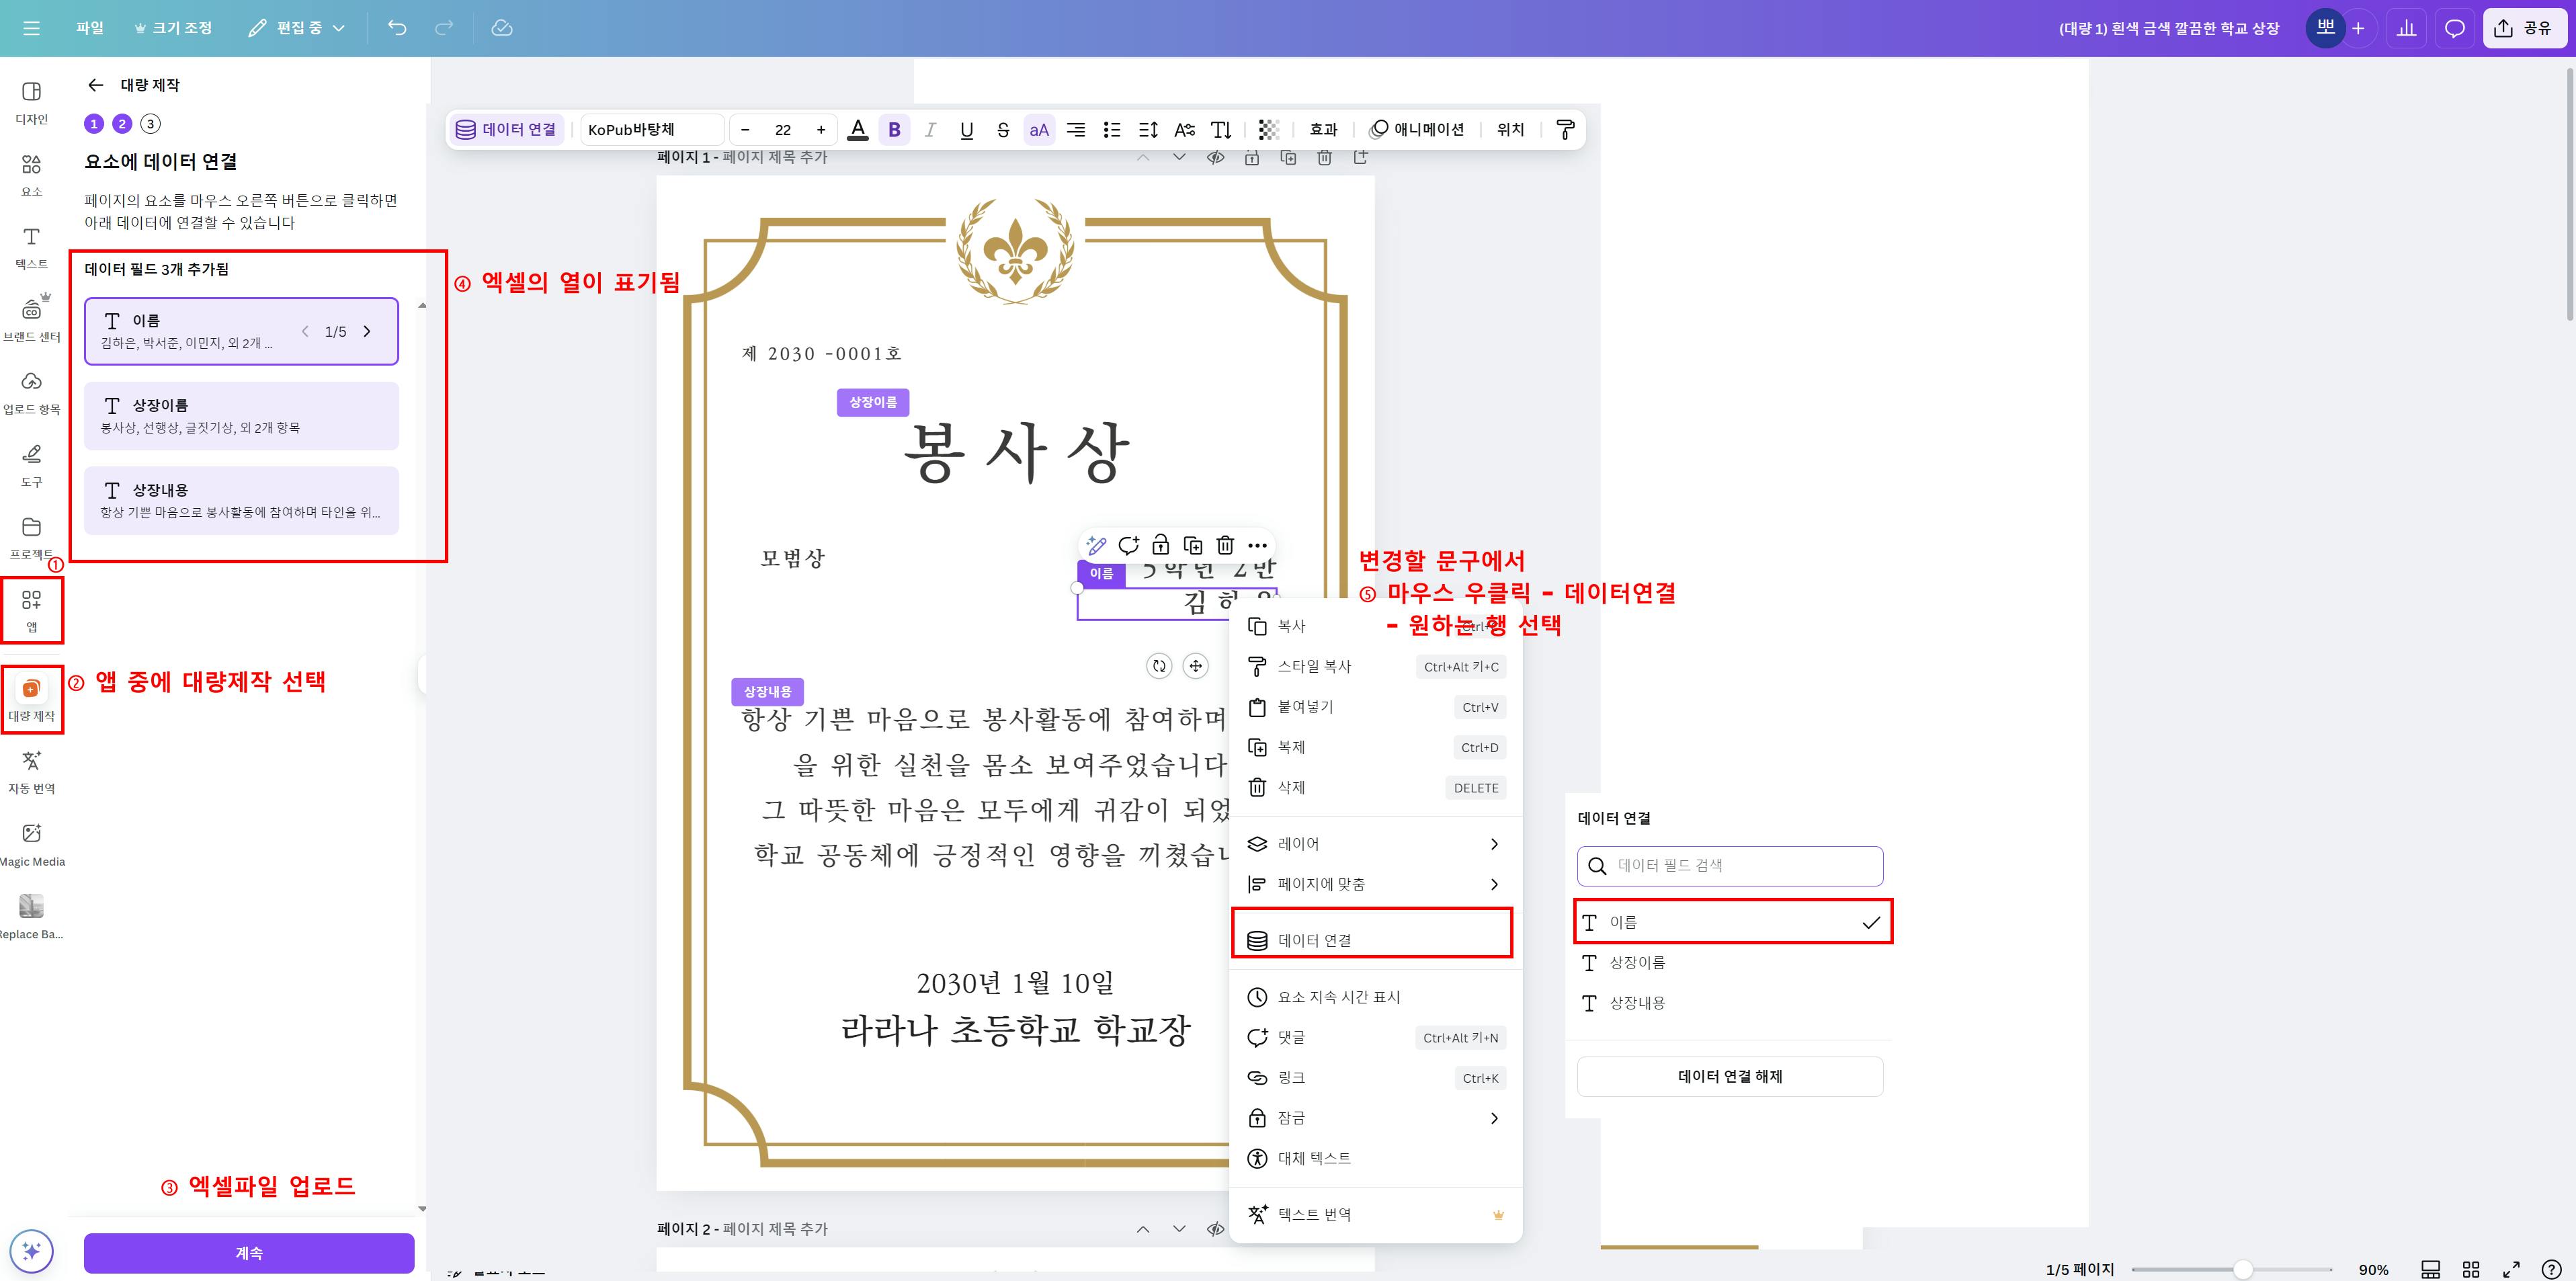Open the Uploads (업로드 항목) sidebar icon

click(x=31, y=391)
